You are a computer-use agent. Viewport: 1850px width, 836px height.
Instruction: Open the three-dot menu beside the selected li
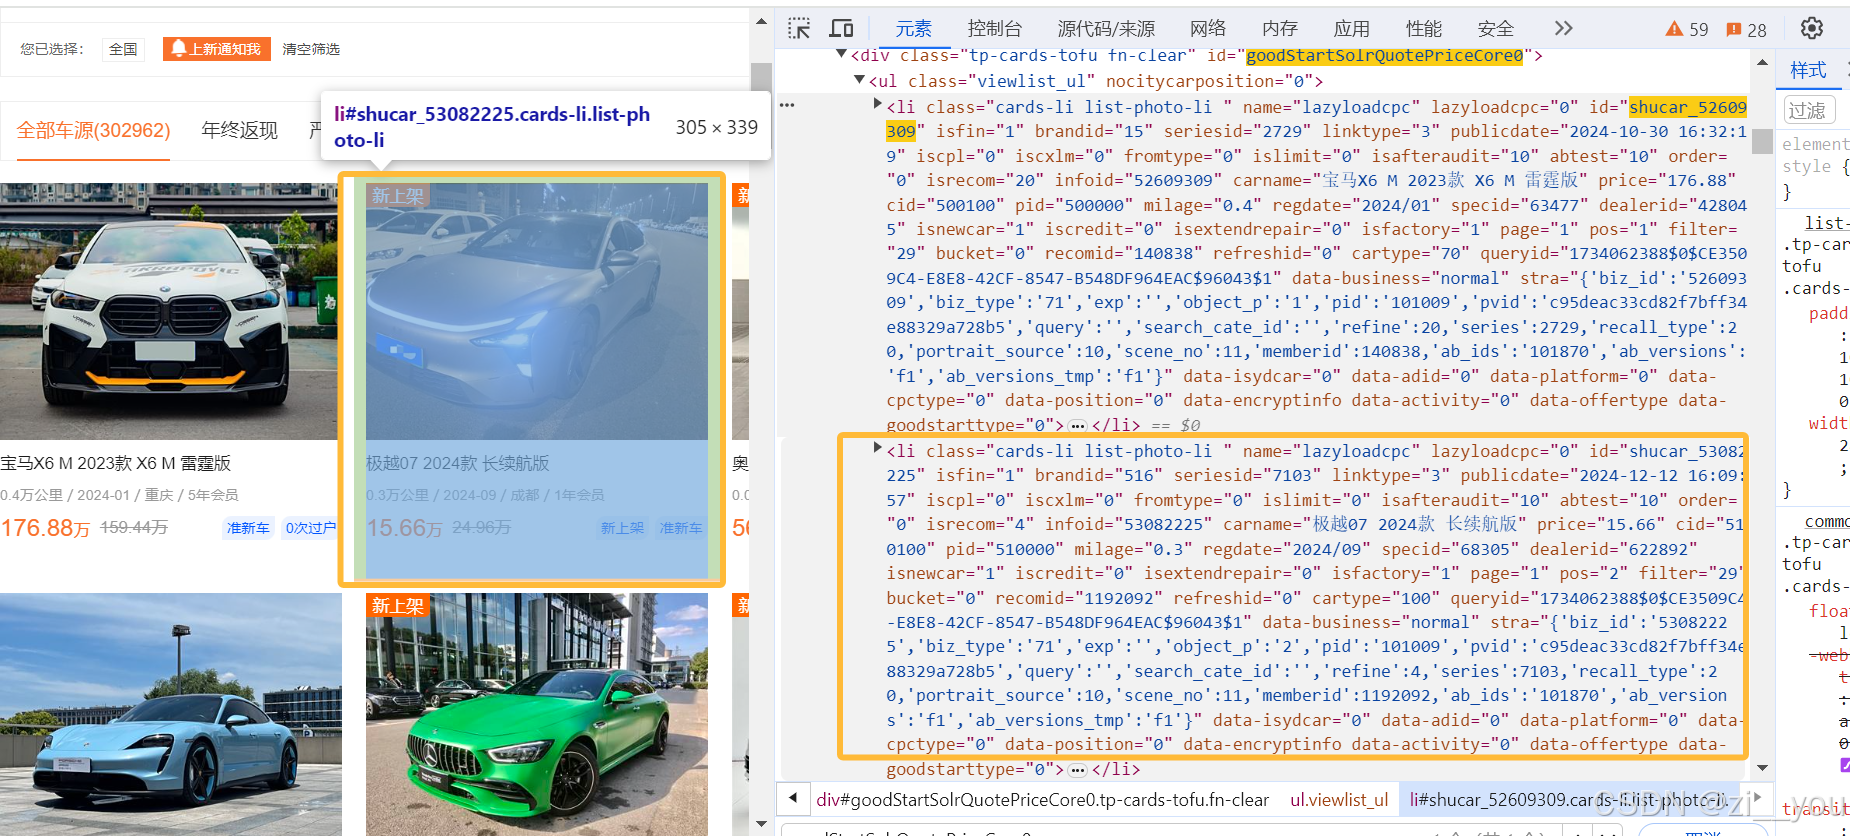pyautogui.click(x=787, y=105)
